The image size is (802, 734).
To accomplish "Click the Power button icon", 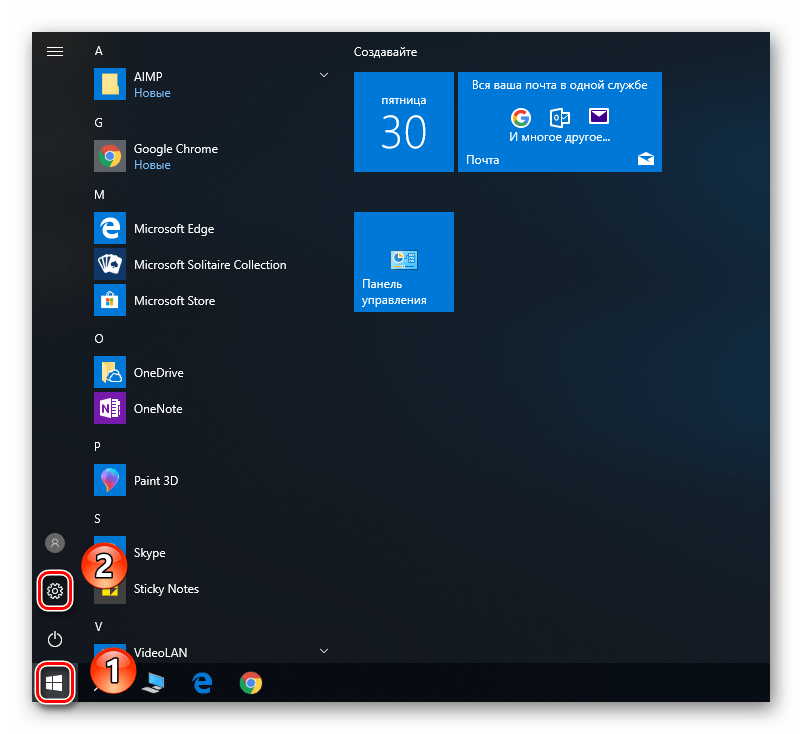I will (55, 639).
